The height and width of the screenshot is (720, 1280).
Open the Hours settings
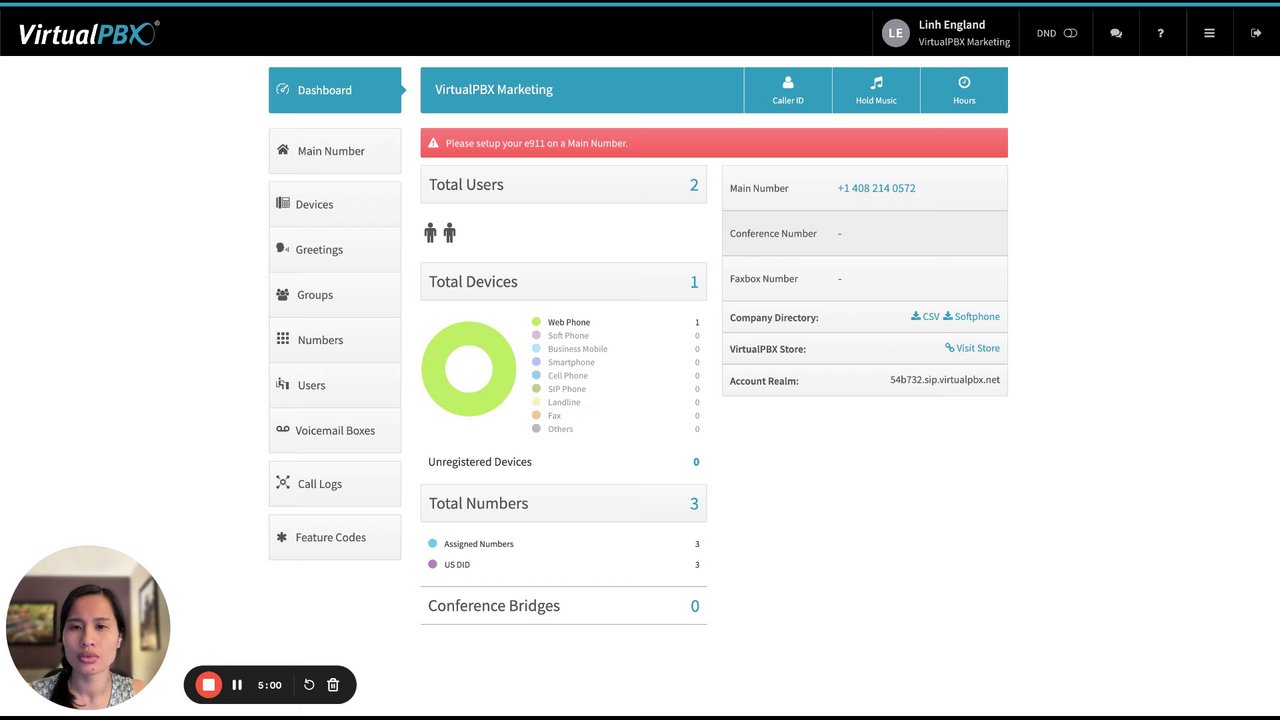[964, 90]
